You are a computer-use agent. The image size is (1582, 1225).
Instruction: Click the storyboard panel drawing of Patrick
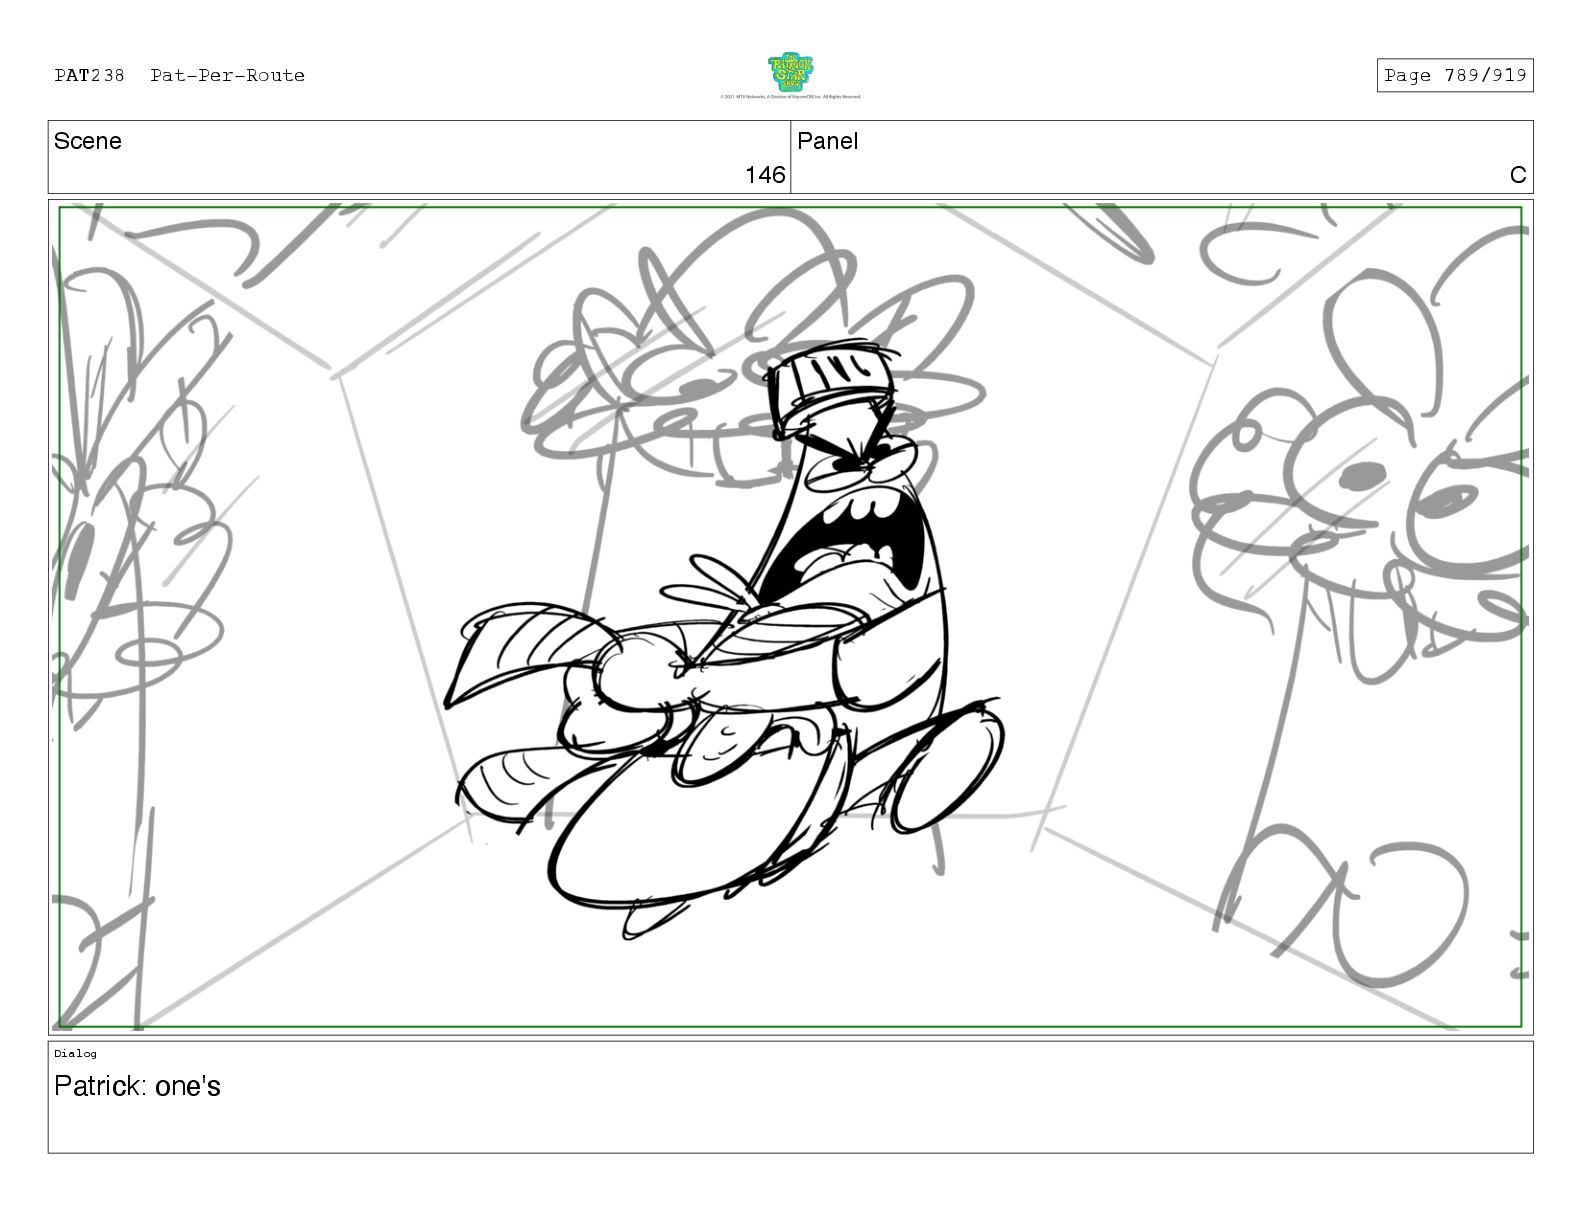pyautogui.click(x=790, y=617)
